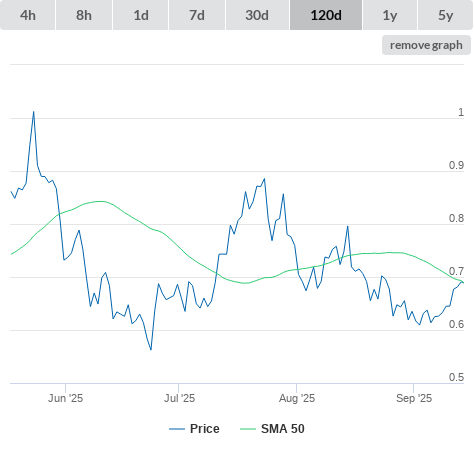Click the green SMA 50 legend swatch
Viewport: 474px width, 455px height.
(x=248, y=429)
